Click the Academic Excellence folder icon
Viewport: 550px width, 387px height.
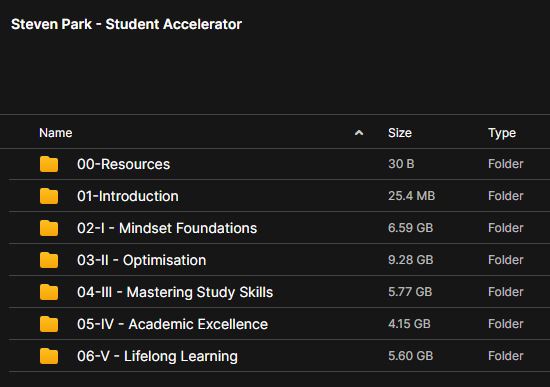(x=49, y=324)
